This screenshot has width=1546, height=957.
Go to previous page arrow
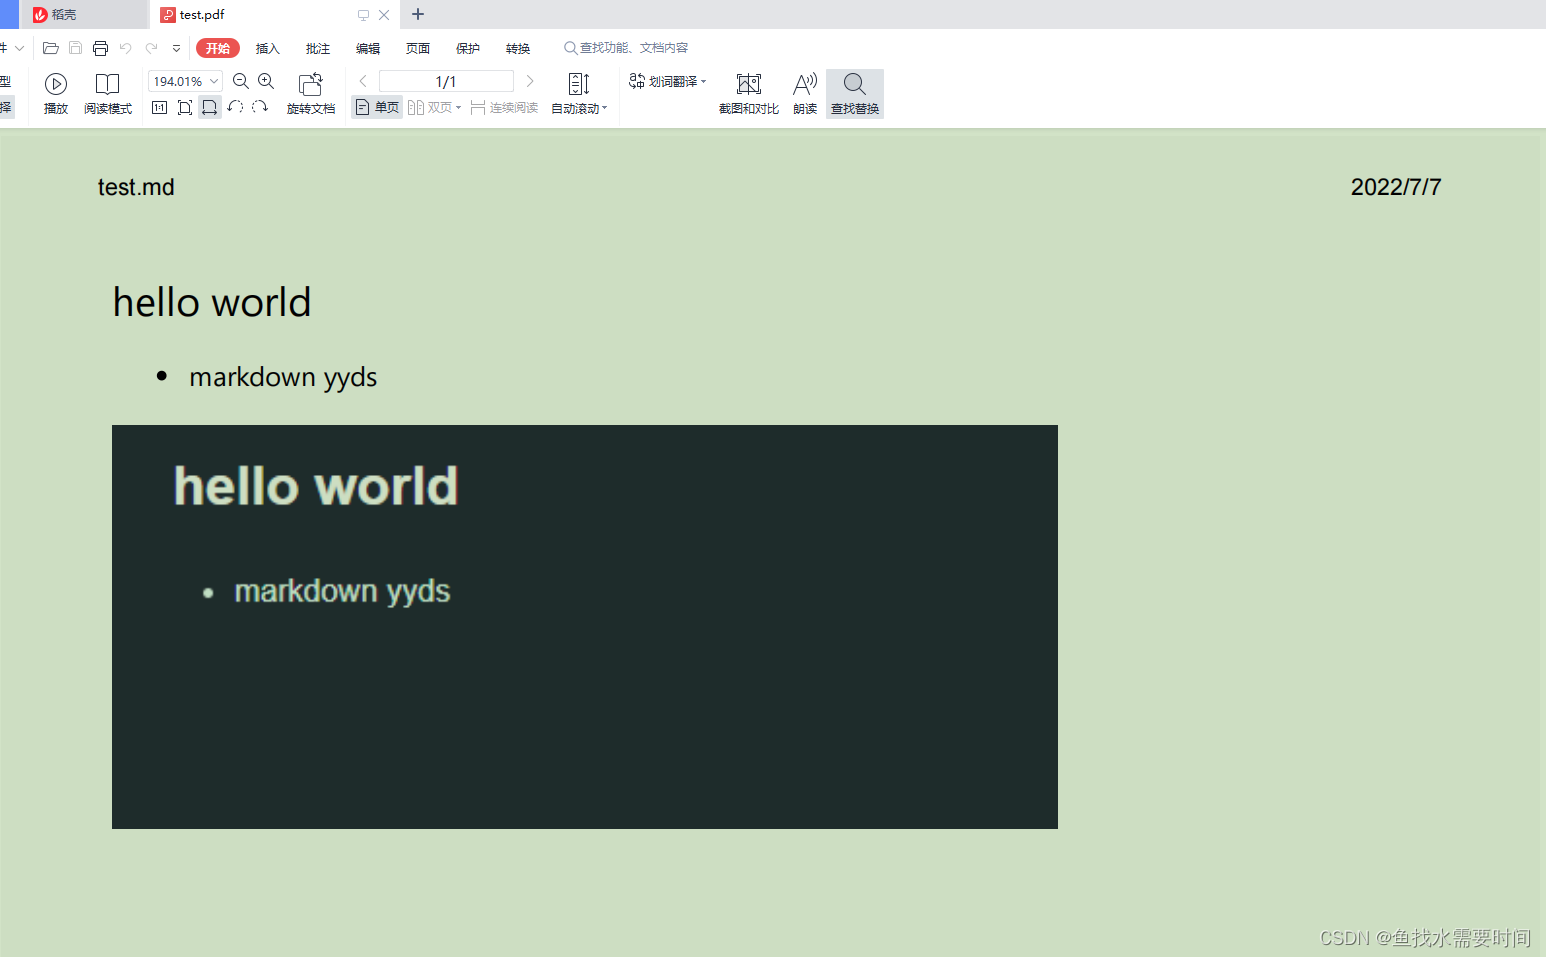[363, 81]
